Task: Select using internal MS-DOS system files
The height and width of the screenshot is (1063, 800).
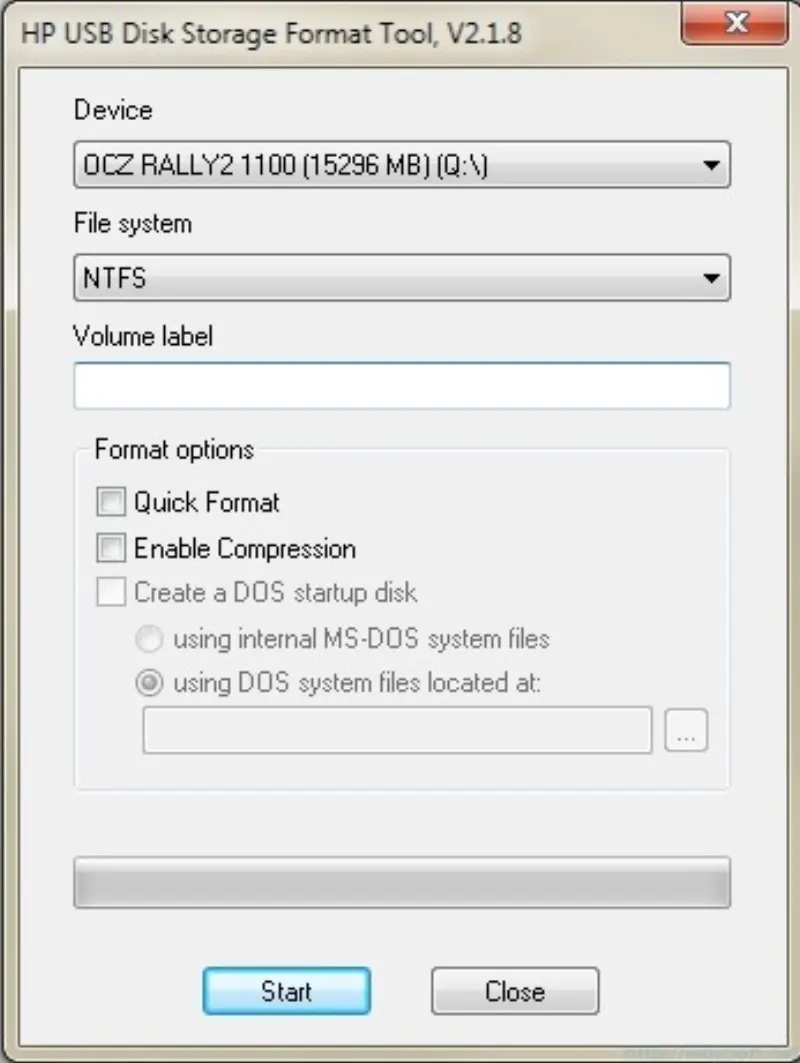Action: tap(148, 639)
